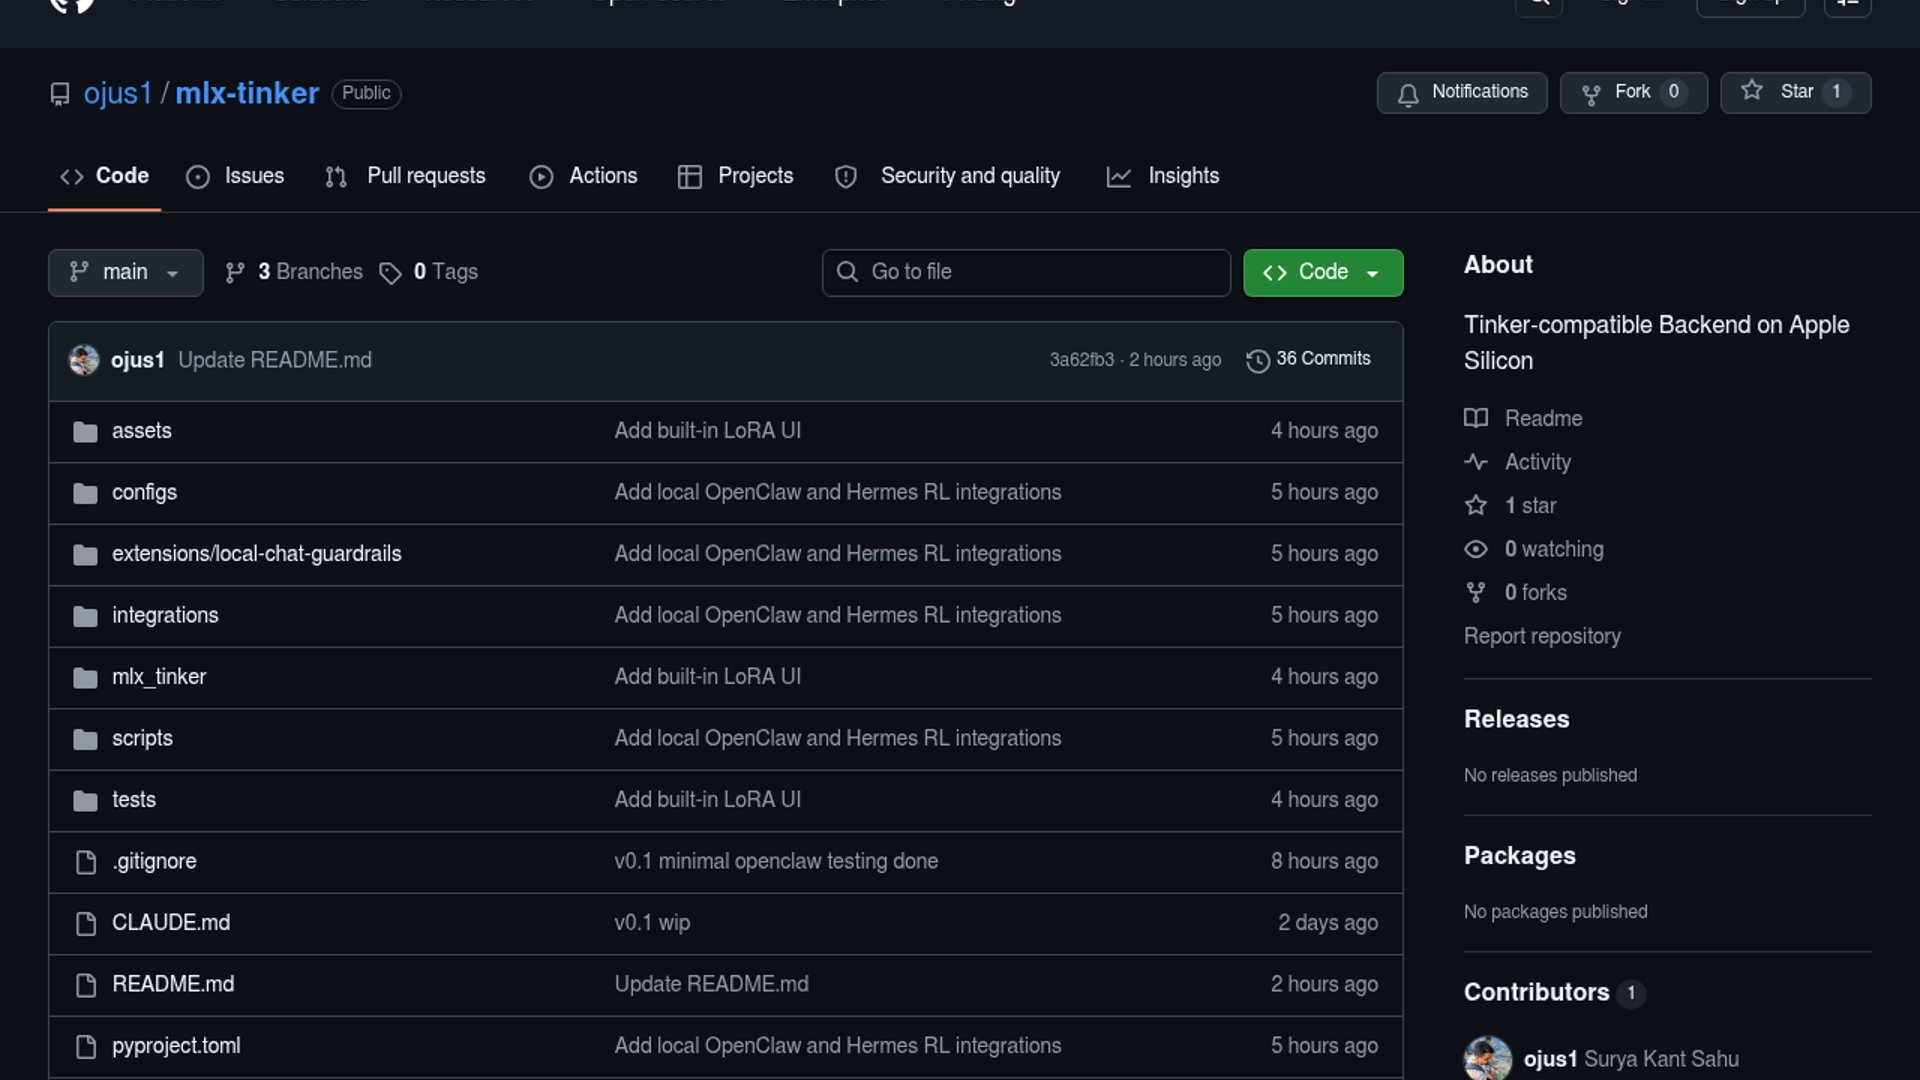Open the README.md file
Screen dimensions: 1920x1080
click(173, 984)
